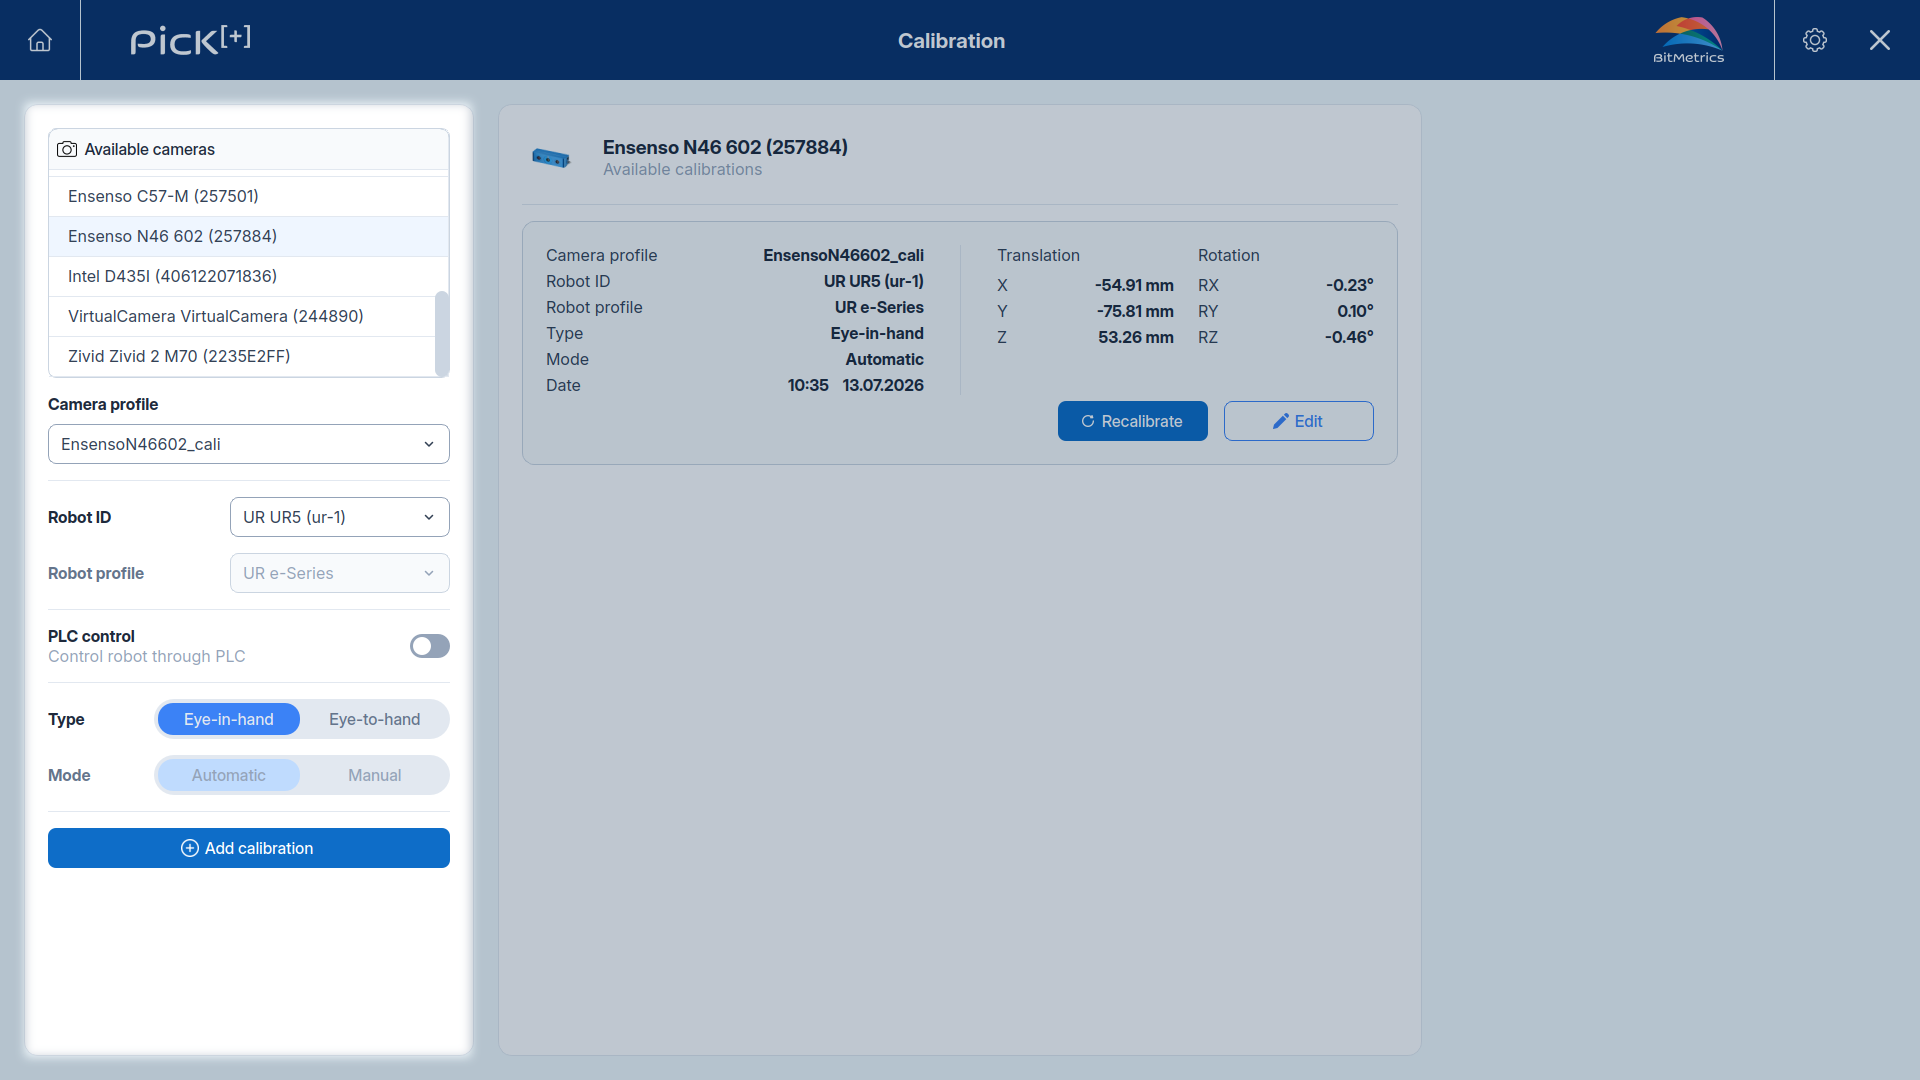The height and width of the screenshot is (1080, 1920).
Task: Select Intel D435I (406122071836) camera
Action: coord(242,276)
